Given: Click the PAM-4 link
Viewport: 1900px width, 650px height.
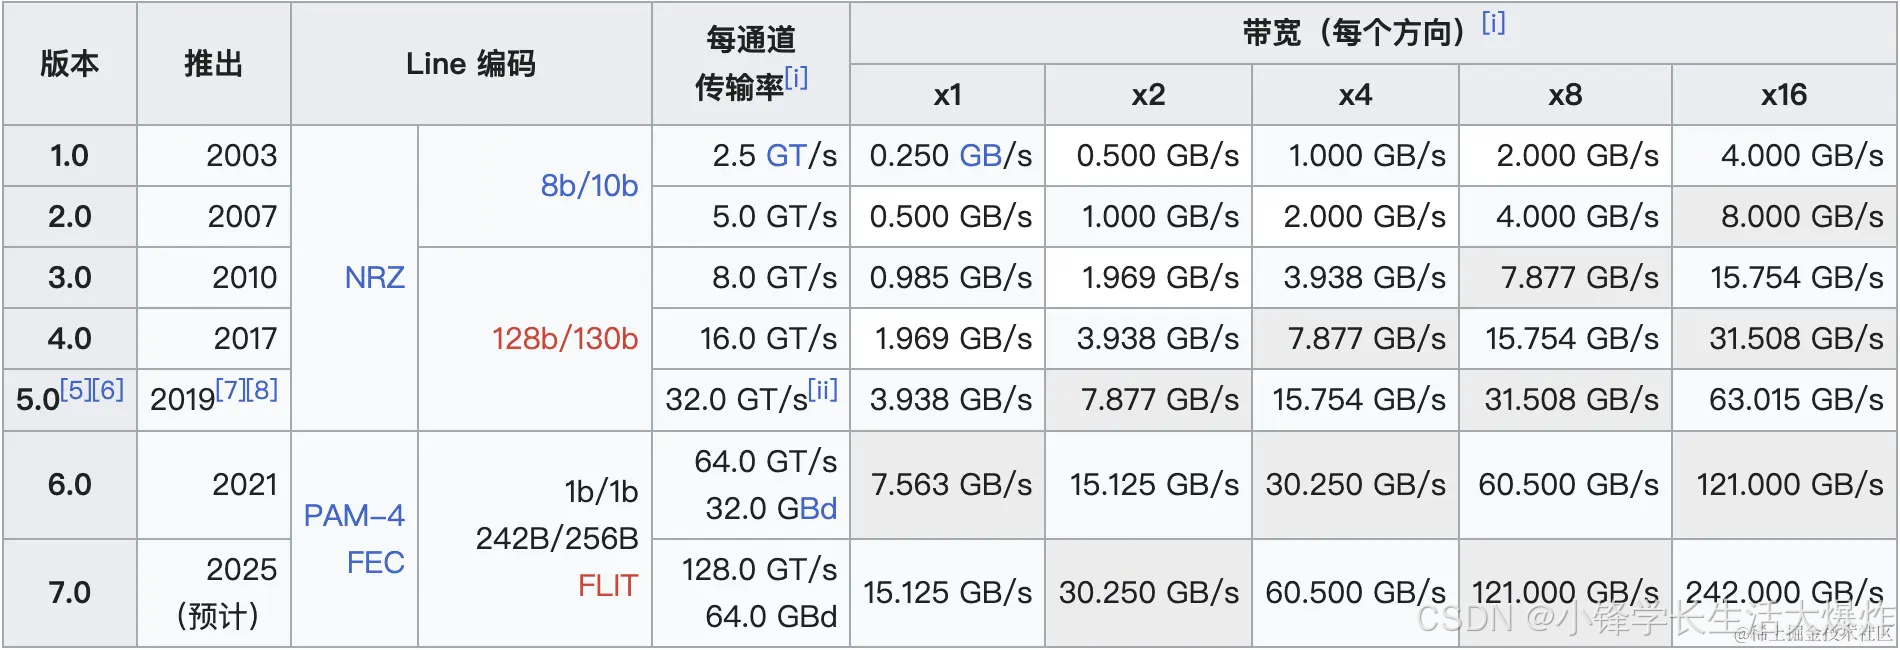Looking at the screenshot, I should click(x=354, y=516).
